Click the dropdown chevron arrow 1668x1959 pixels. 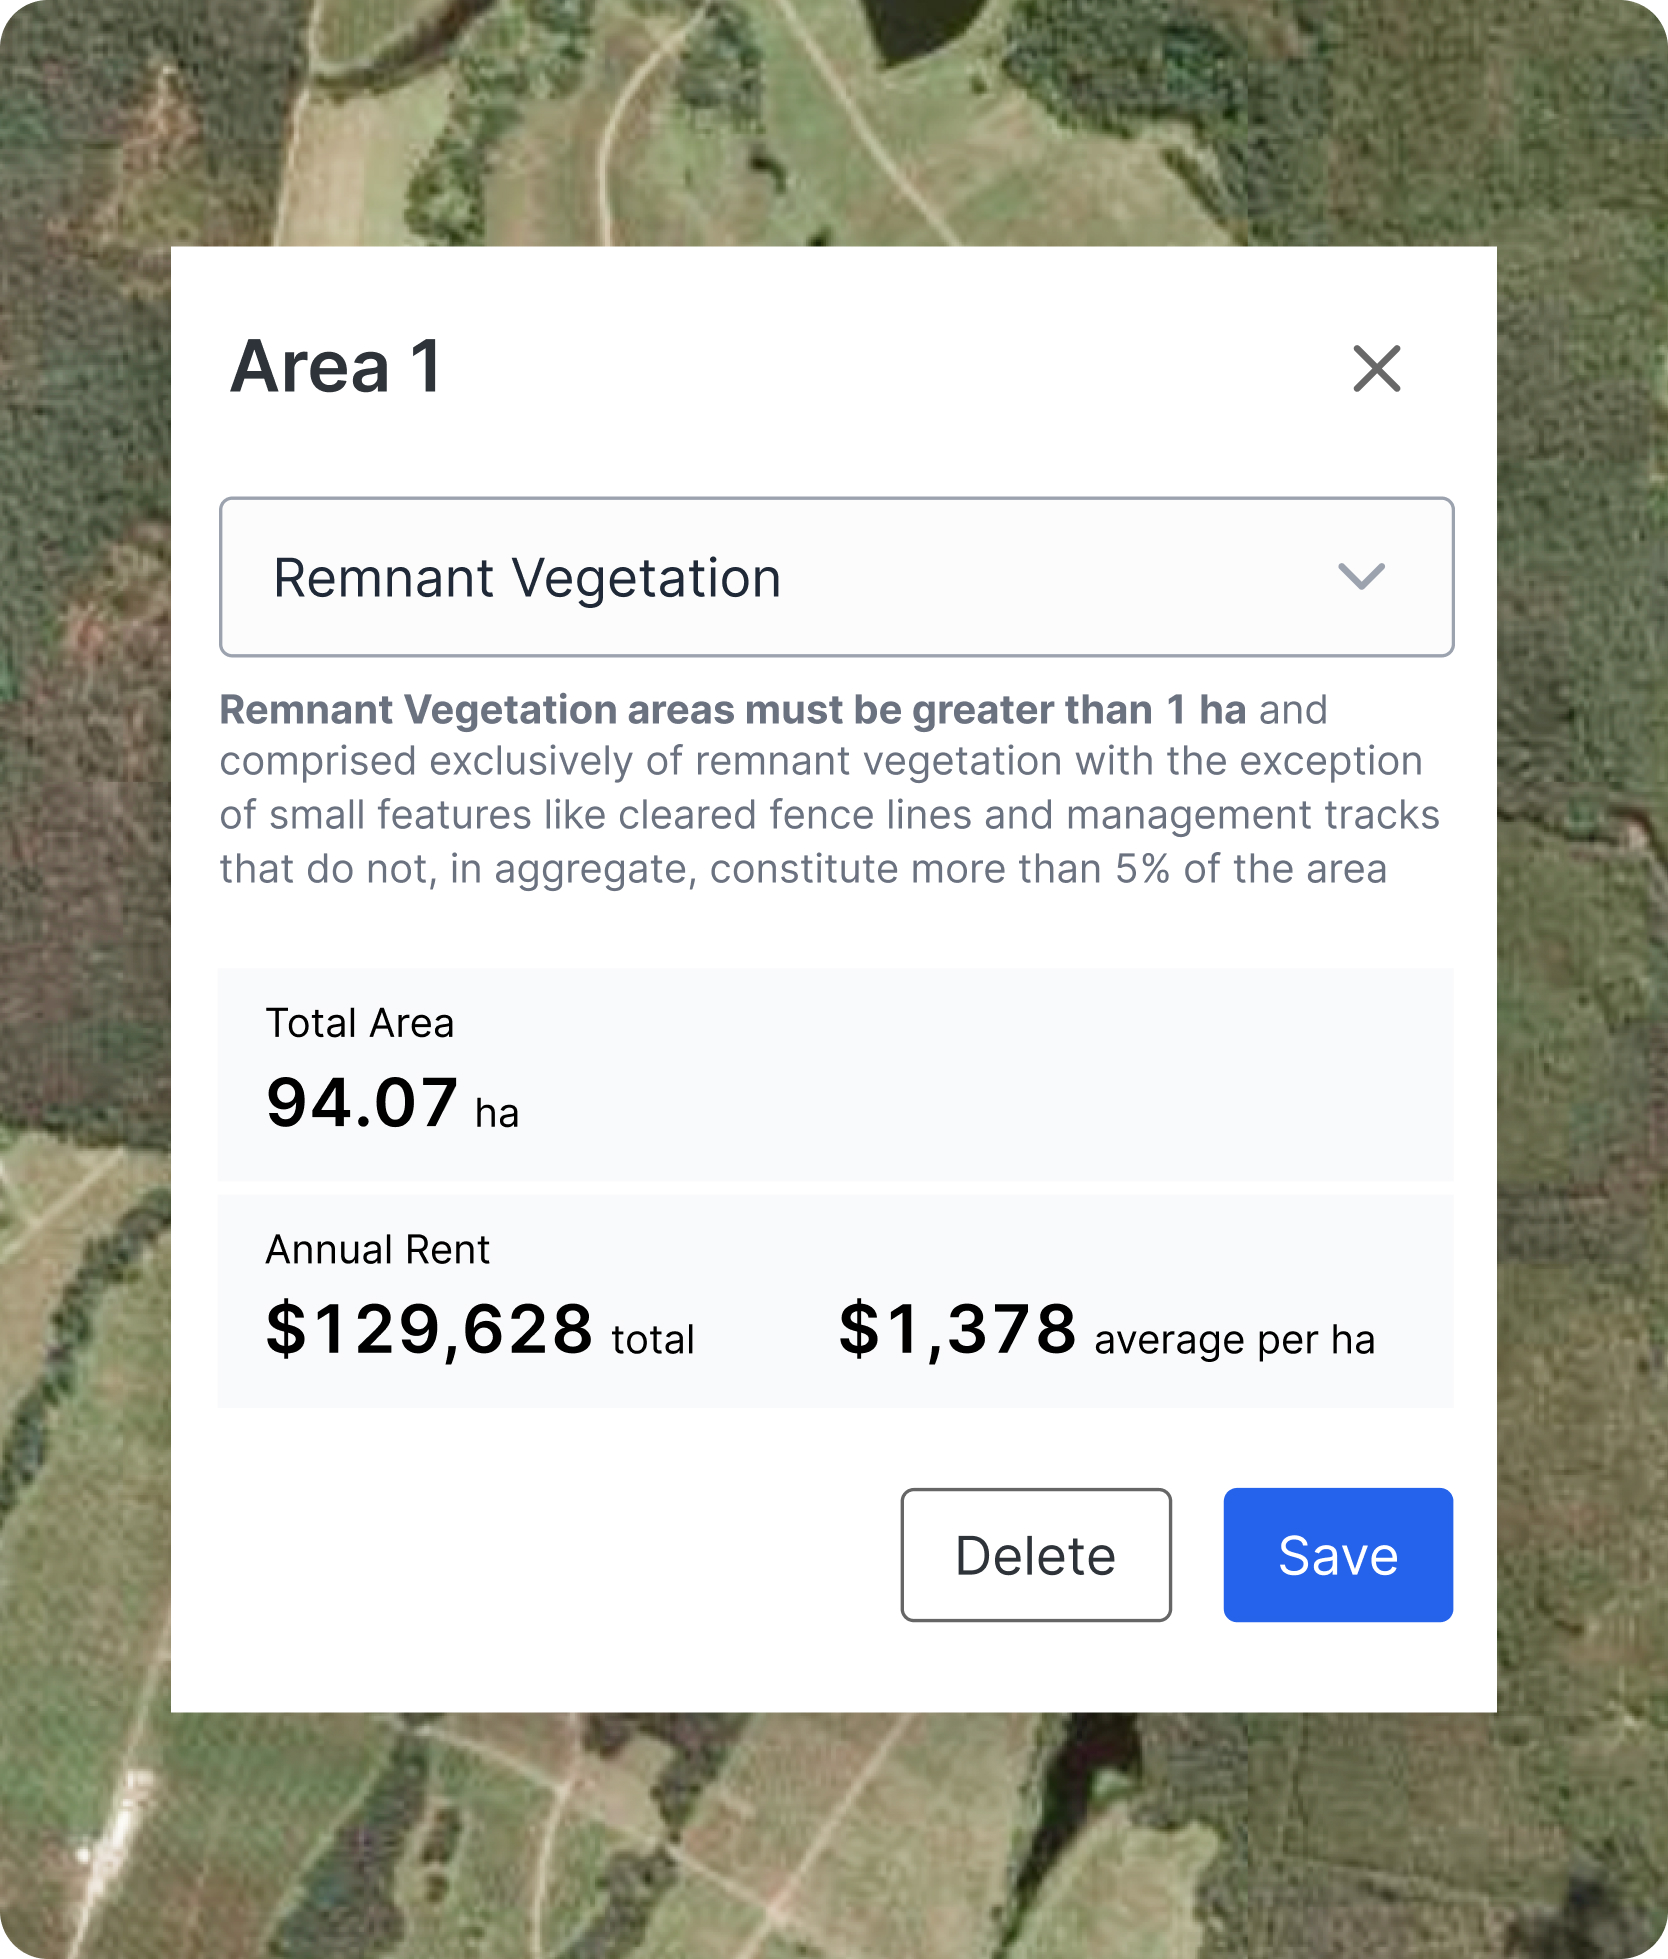[1361, 577]
